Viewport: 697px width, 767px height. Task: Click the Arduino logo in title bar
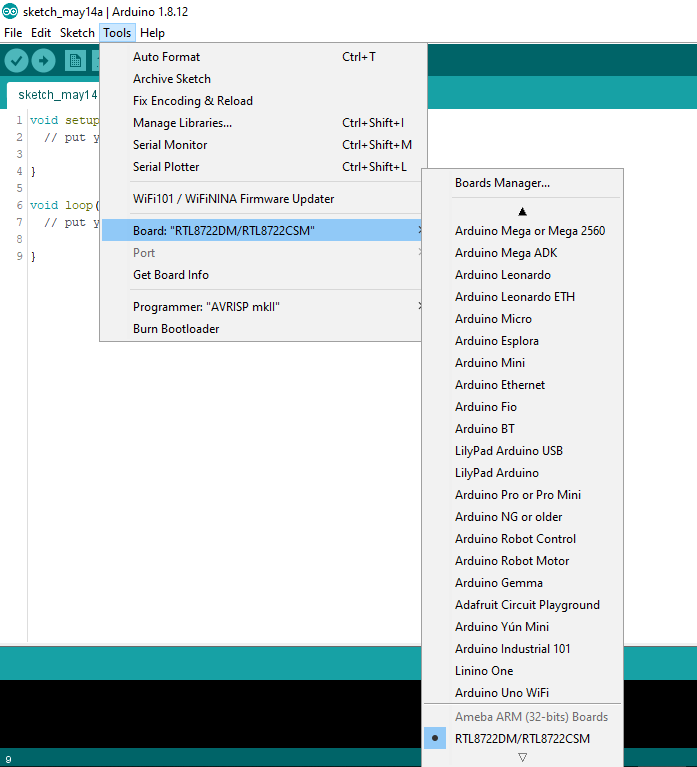point(10,11)
